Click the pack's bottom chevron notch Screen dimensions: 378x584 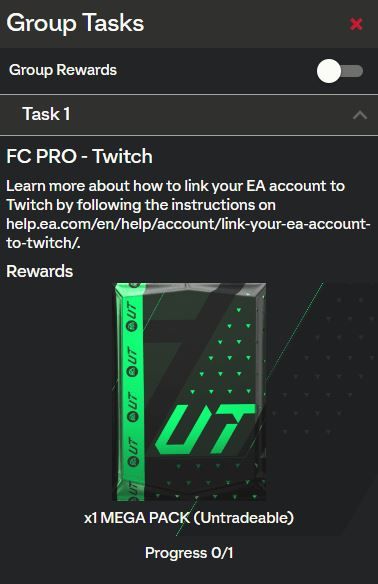click(197, 497)
